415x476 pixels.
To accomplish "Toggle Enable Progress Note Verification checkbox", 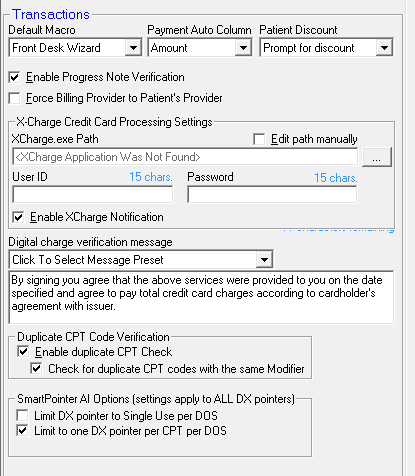I will (x=14, y=77).
